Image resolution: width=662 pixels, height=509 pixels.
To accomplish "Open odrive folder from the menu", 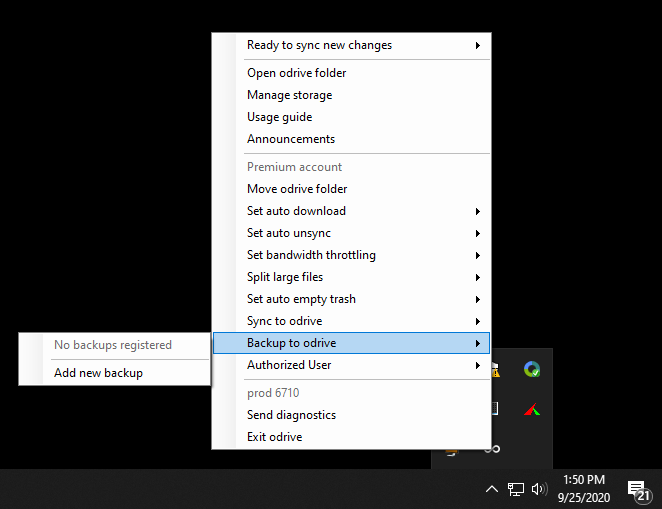I will coord(296,73).
